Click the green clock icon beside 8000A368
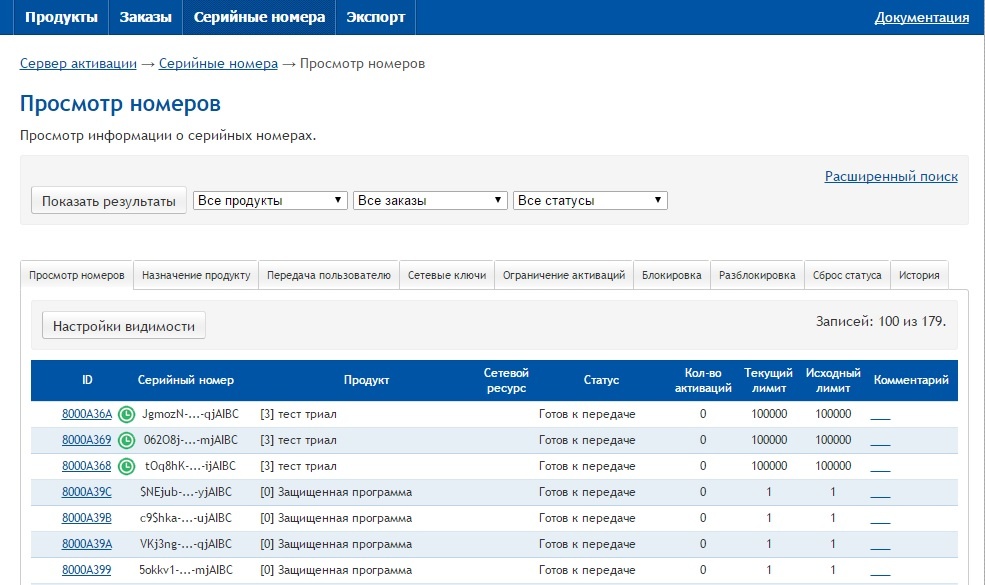The image size is (985, 585). (x=126, y=466)
